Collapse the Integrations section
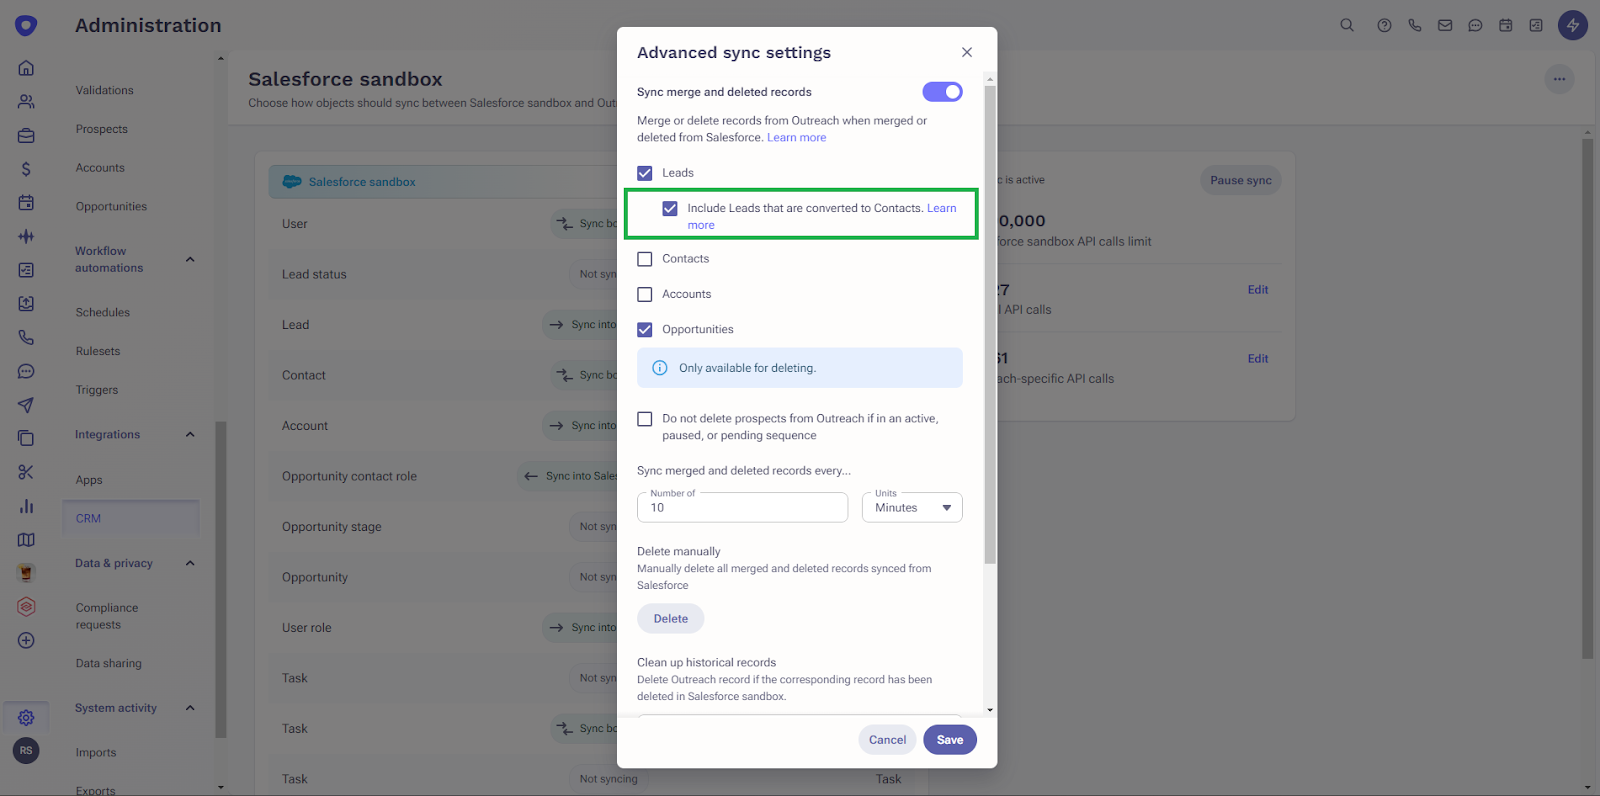Screen dimensions: 1600x796 190,434
